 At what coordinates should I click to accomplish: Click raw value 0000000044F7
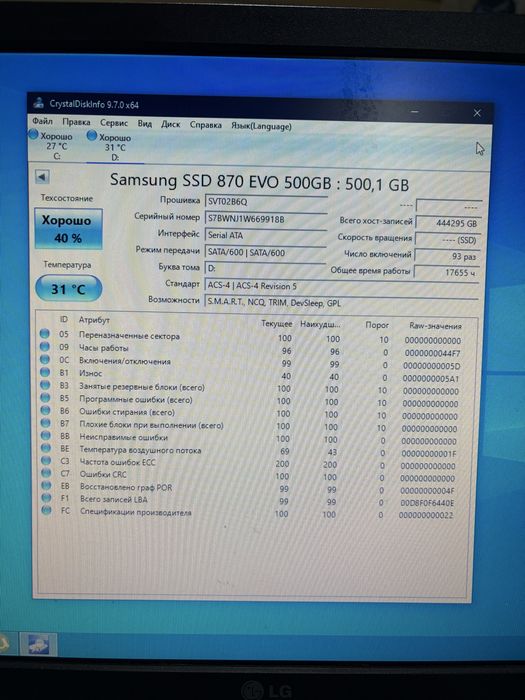432,353
